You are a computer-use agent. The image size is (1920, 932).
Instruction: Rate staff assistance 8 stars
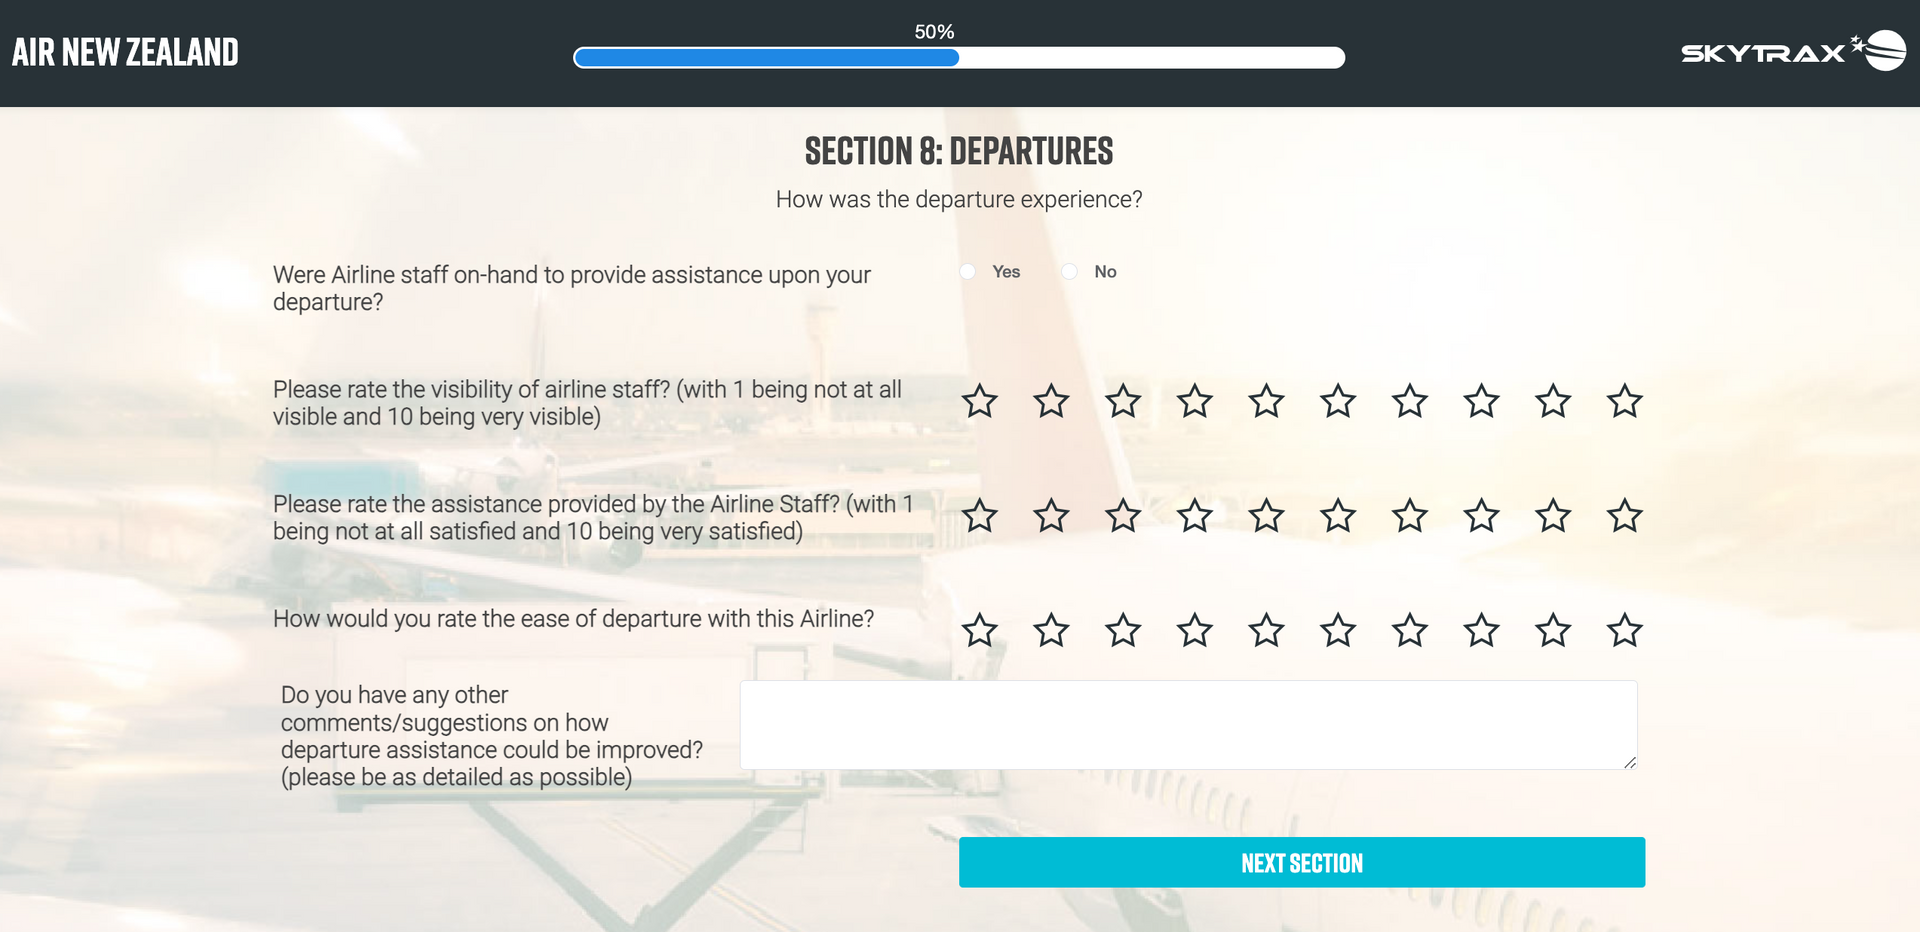(x=1481, y=516)
